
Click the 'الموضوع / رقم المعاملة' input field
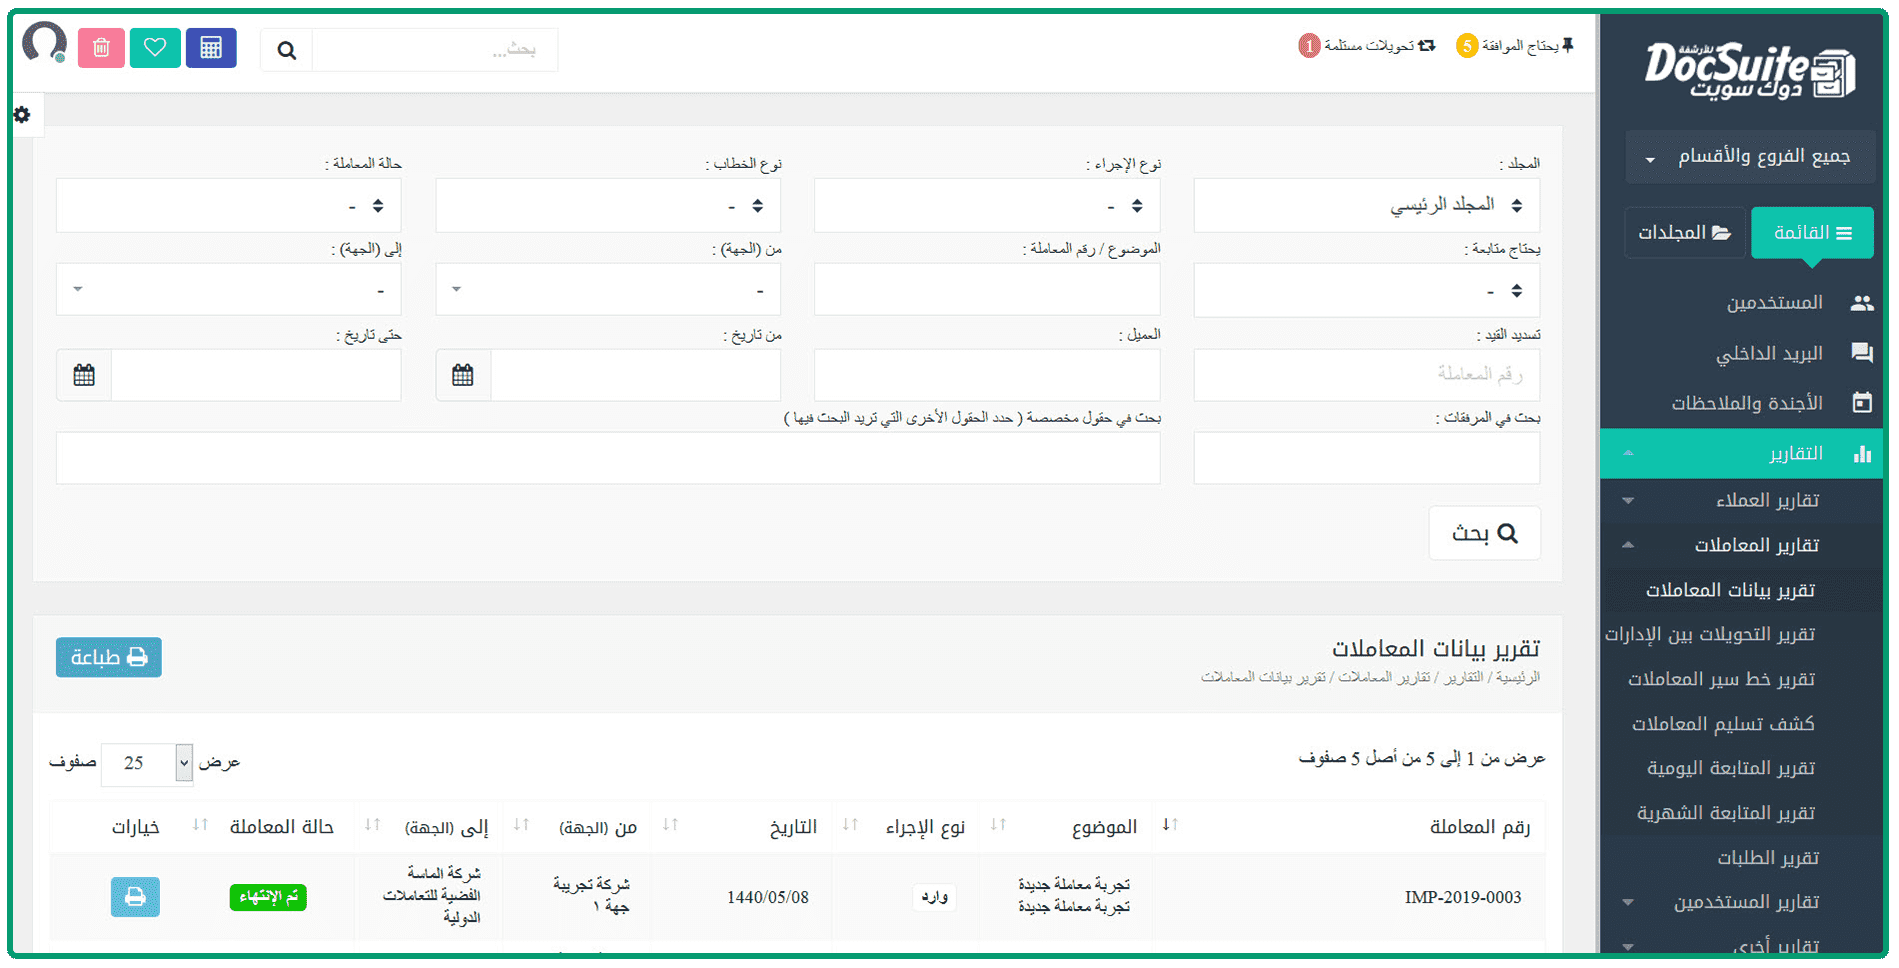click(987, 291)
